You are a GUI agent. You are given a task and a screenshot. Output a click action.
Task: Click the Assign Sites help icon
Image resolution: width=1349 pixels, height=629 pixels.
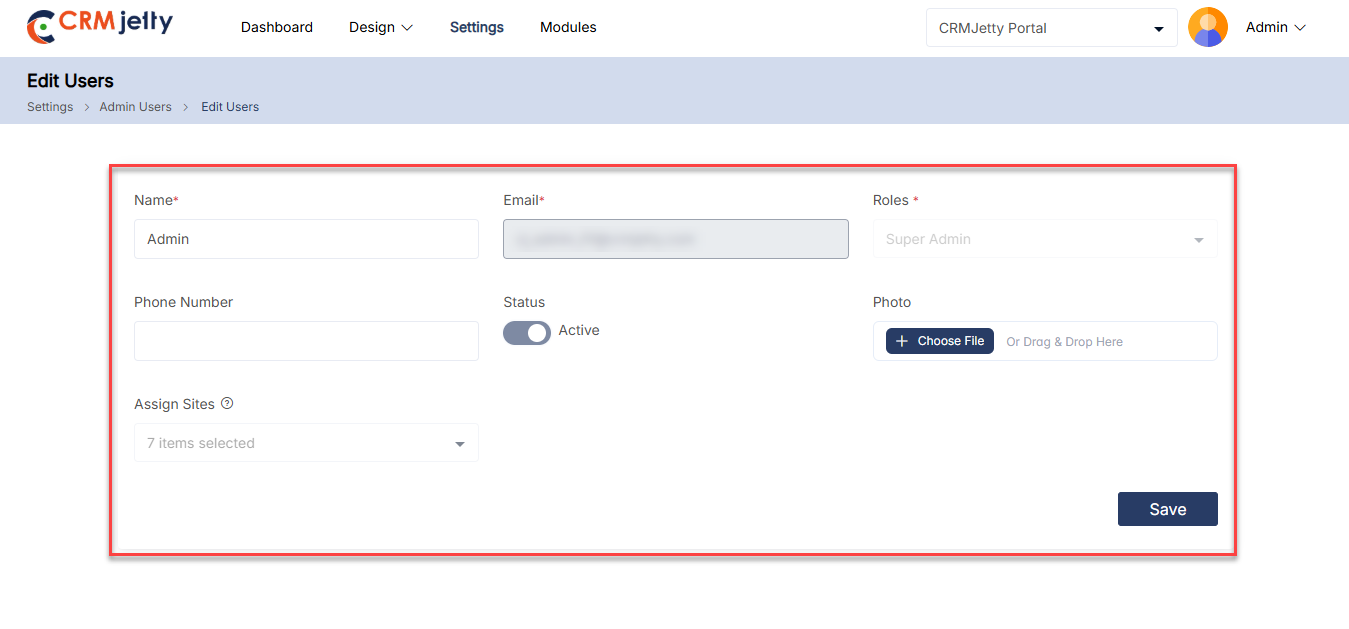227,404
